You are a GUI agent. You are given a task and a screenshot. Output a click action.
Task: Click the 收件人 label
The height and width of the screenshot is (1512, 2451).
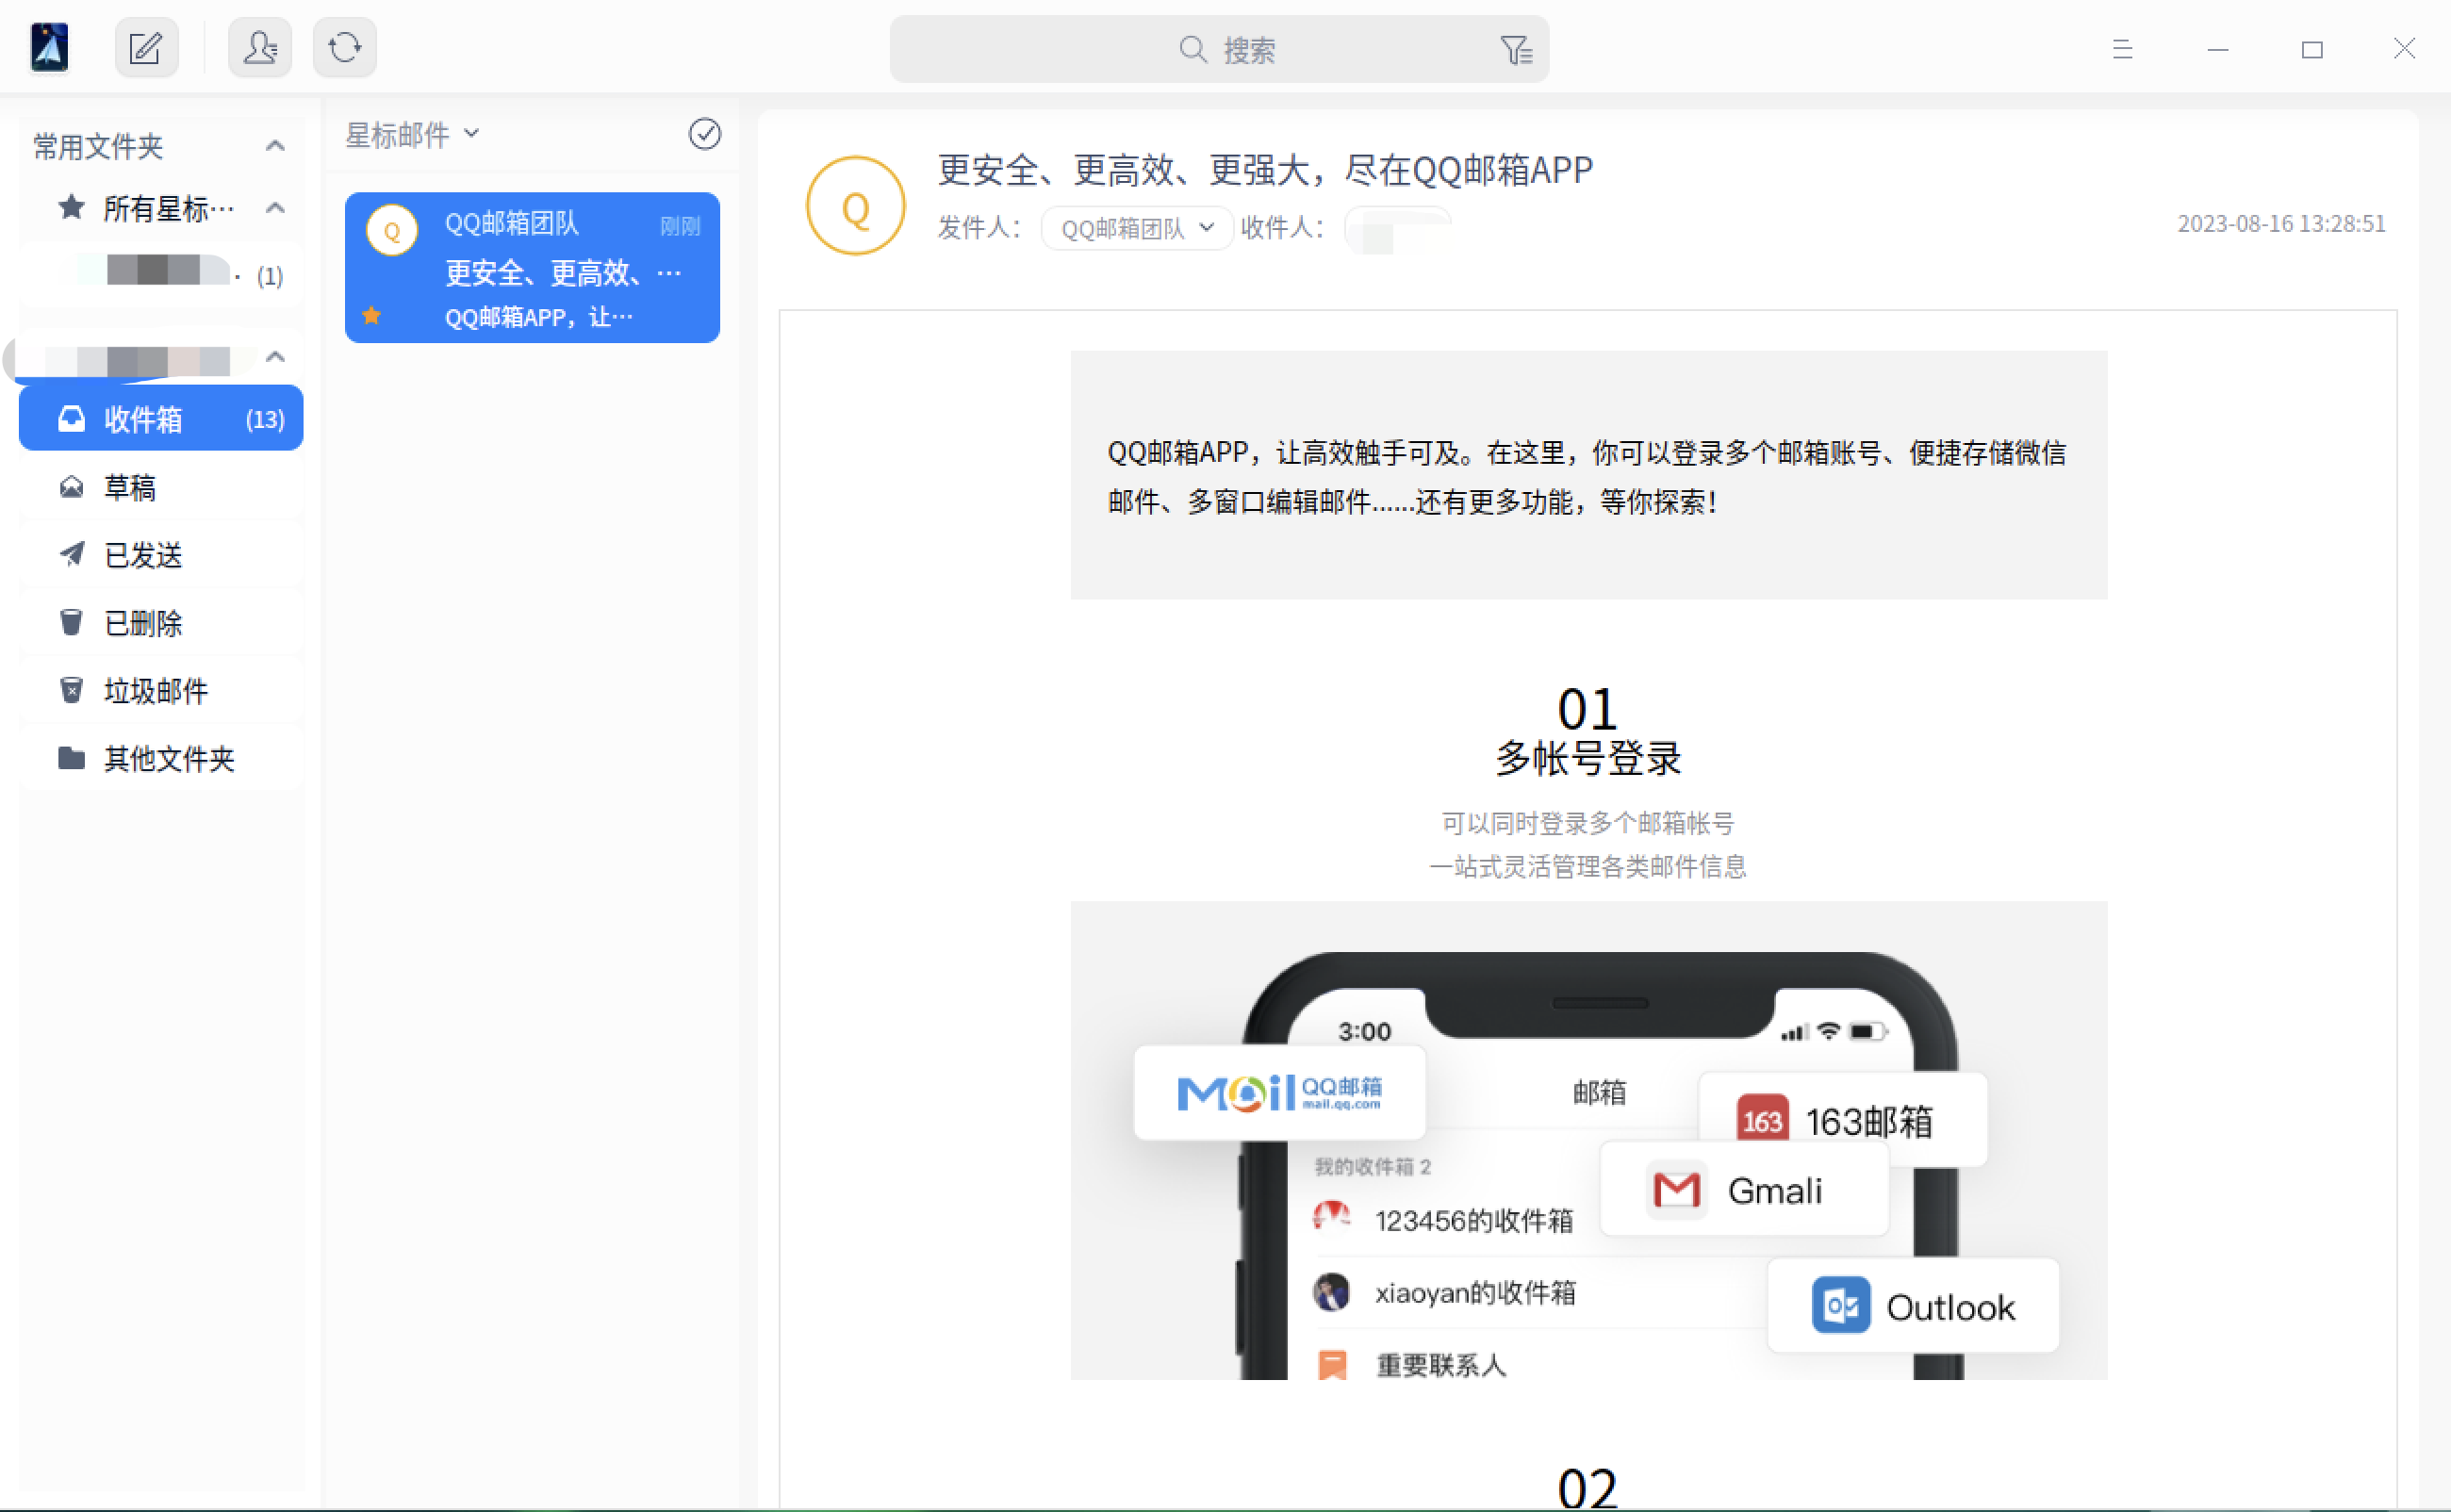pyautogui.click(x=1283, y=228)
